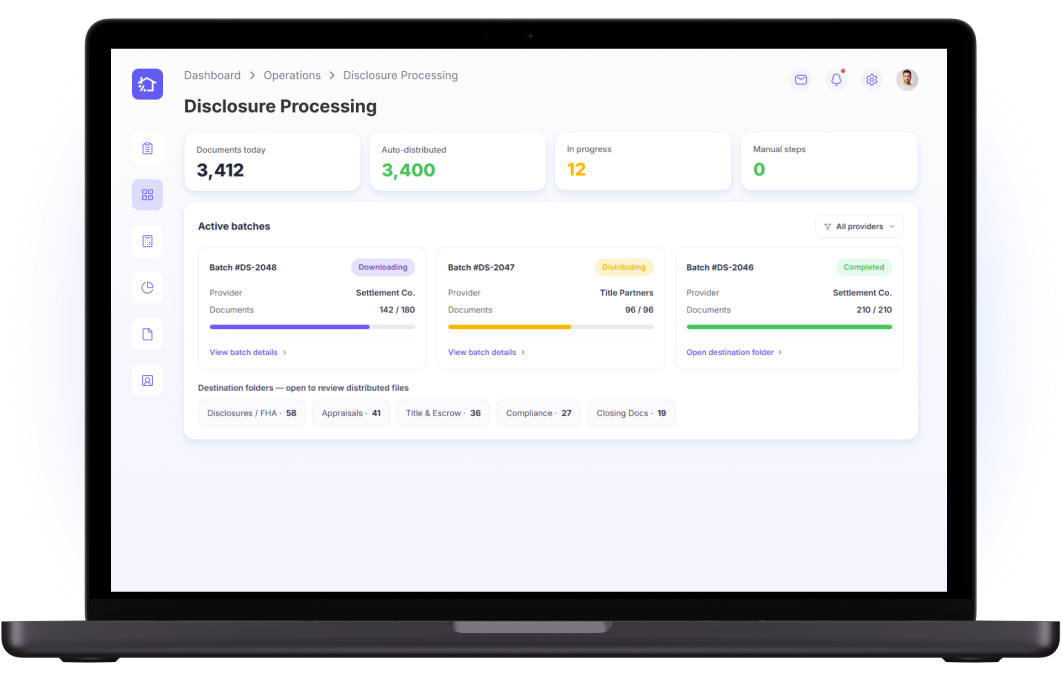Click the Batch #DS-2046 progress bar
1062x675 pixels.
789,327
